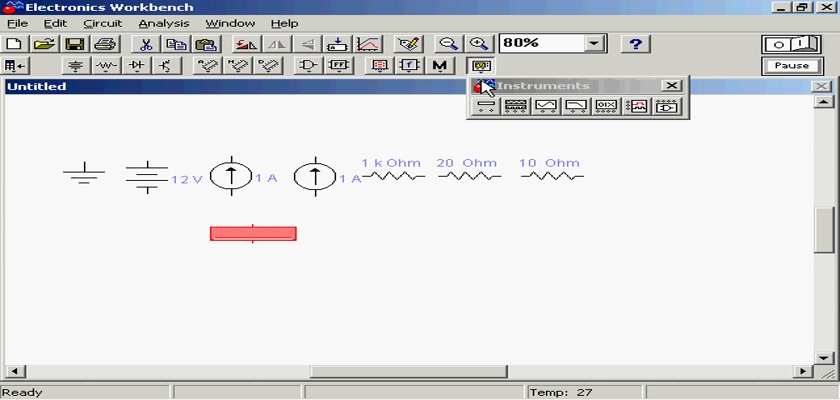840x400 pixels.
Task: Flip the simulation power switch
Action: pyautogui.click(x=792, y=44)
